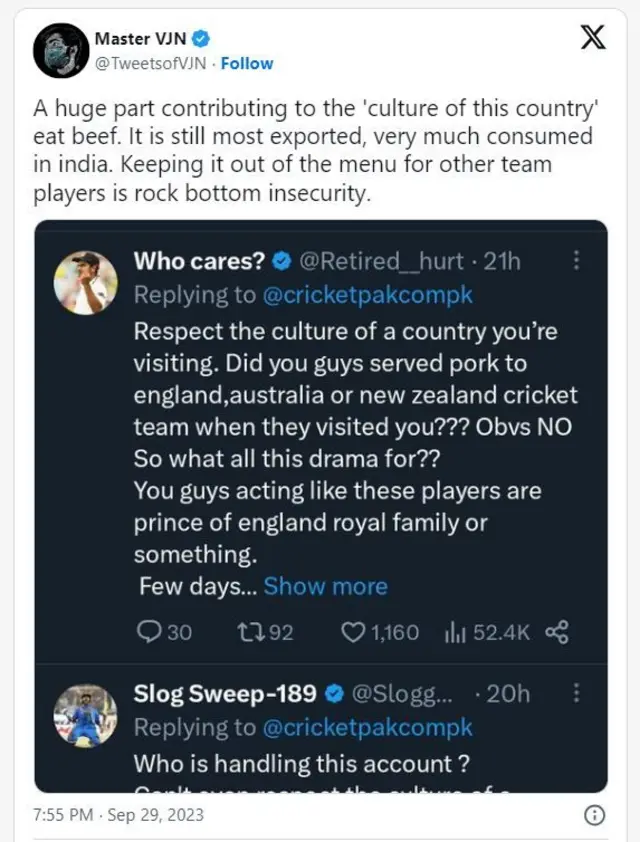The width and height of the screenshot is (640, 842).
Task: Click the Master VJN display name
Action: [141, 39]
